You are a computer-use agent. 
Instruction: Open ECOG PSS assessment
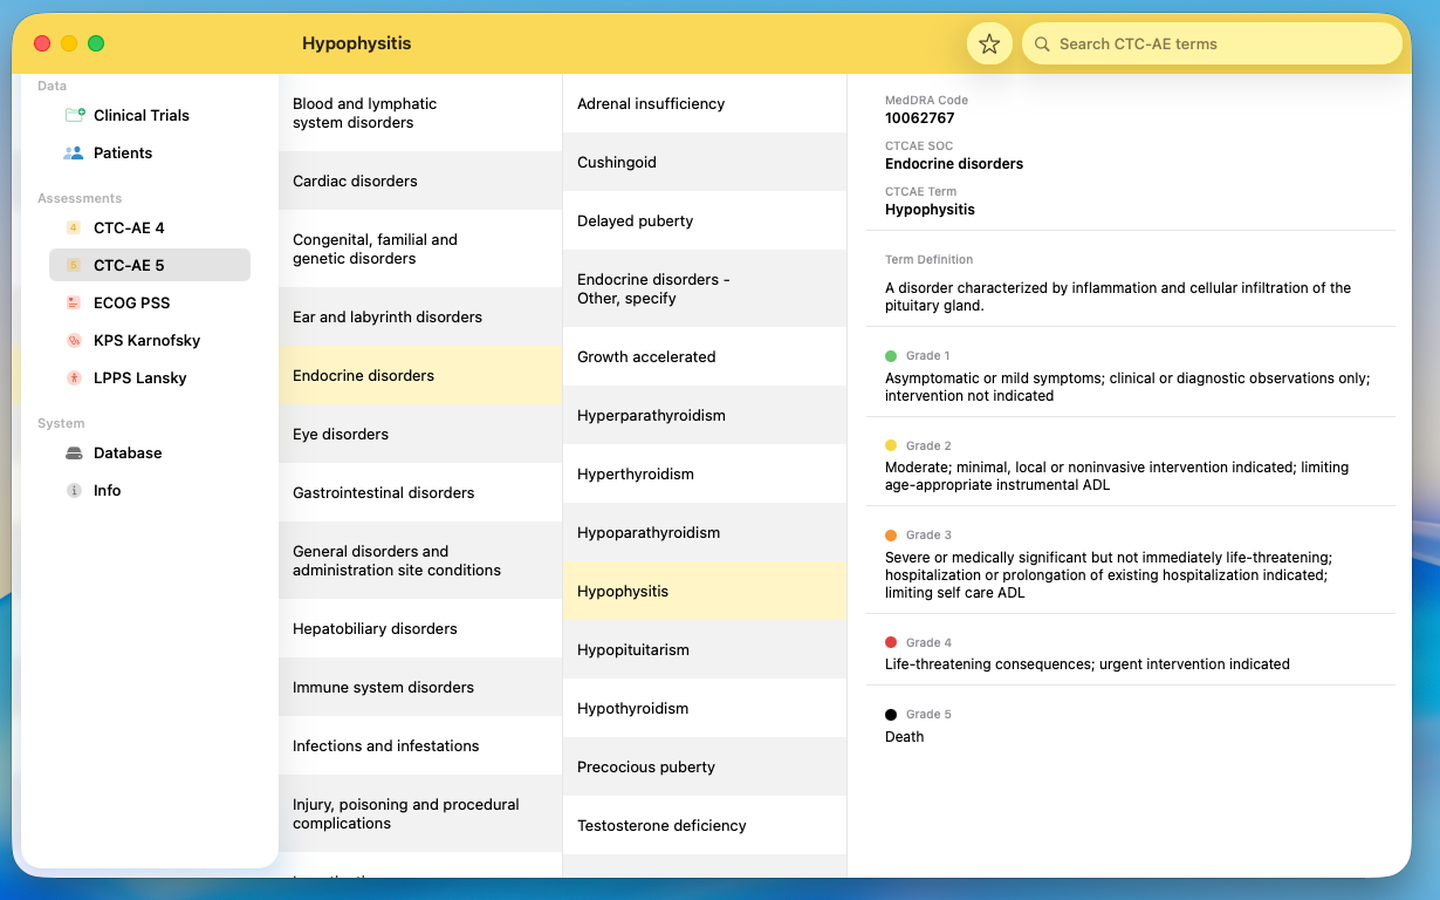point(150,303)
